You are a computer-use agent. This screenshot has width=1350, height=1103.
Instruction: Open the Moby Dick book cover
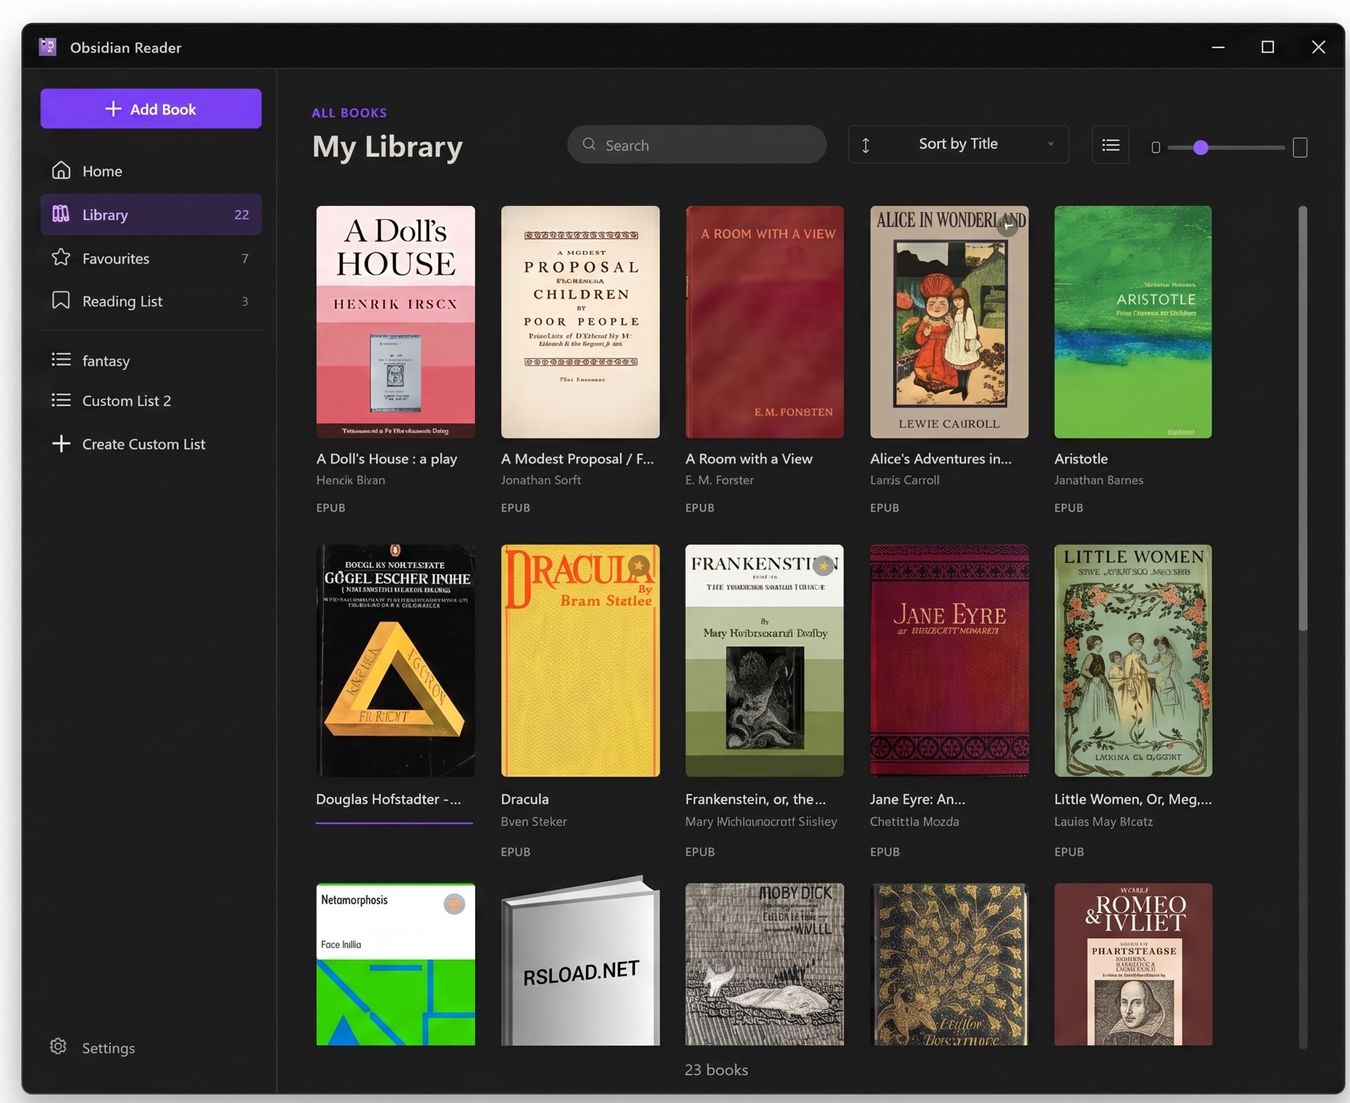765,964
